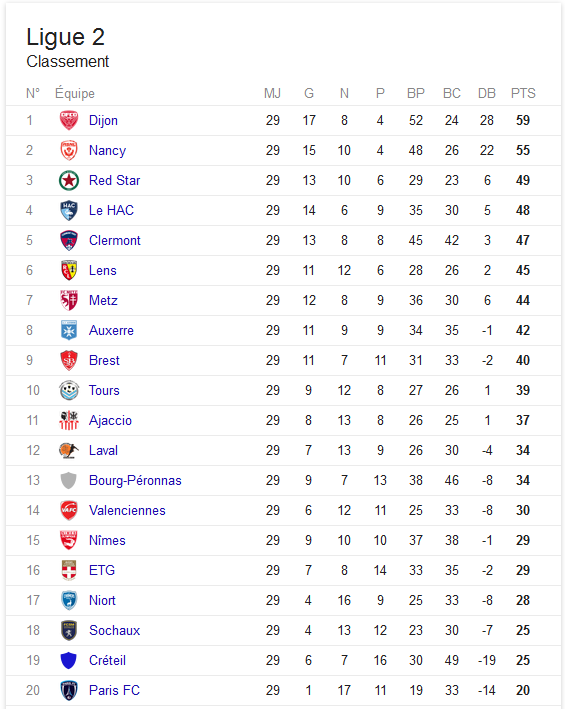Click the PTS column header
Screen dimensions: 565x709
click(x=523, y=93)
